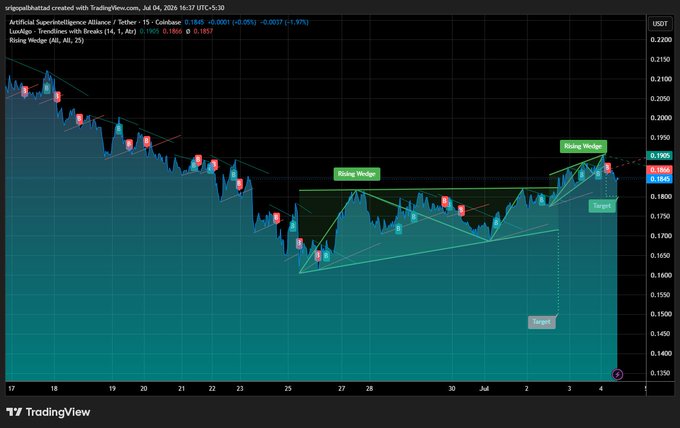Click 0.1800 on the price axis
The width and height of the screenshot is (680, 428).
[x=660, y=197]
